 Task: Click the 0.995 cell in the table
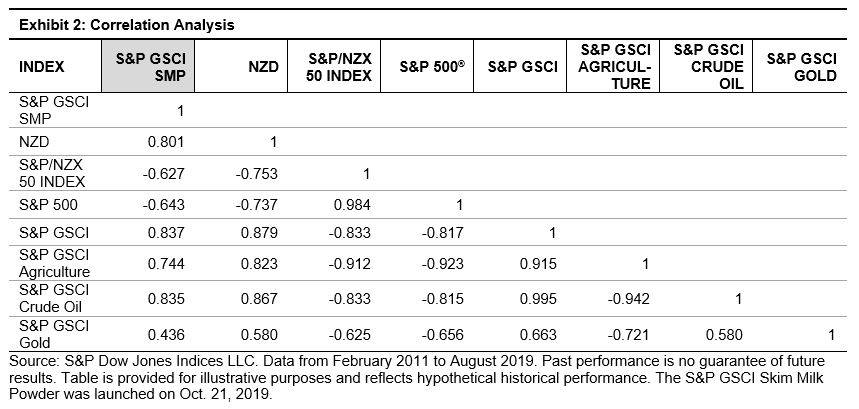(538, 296)
